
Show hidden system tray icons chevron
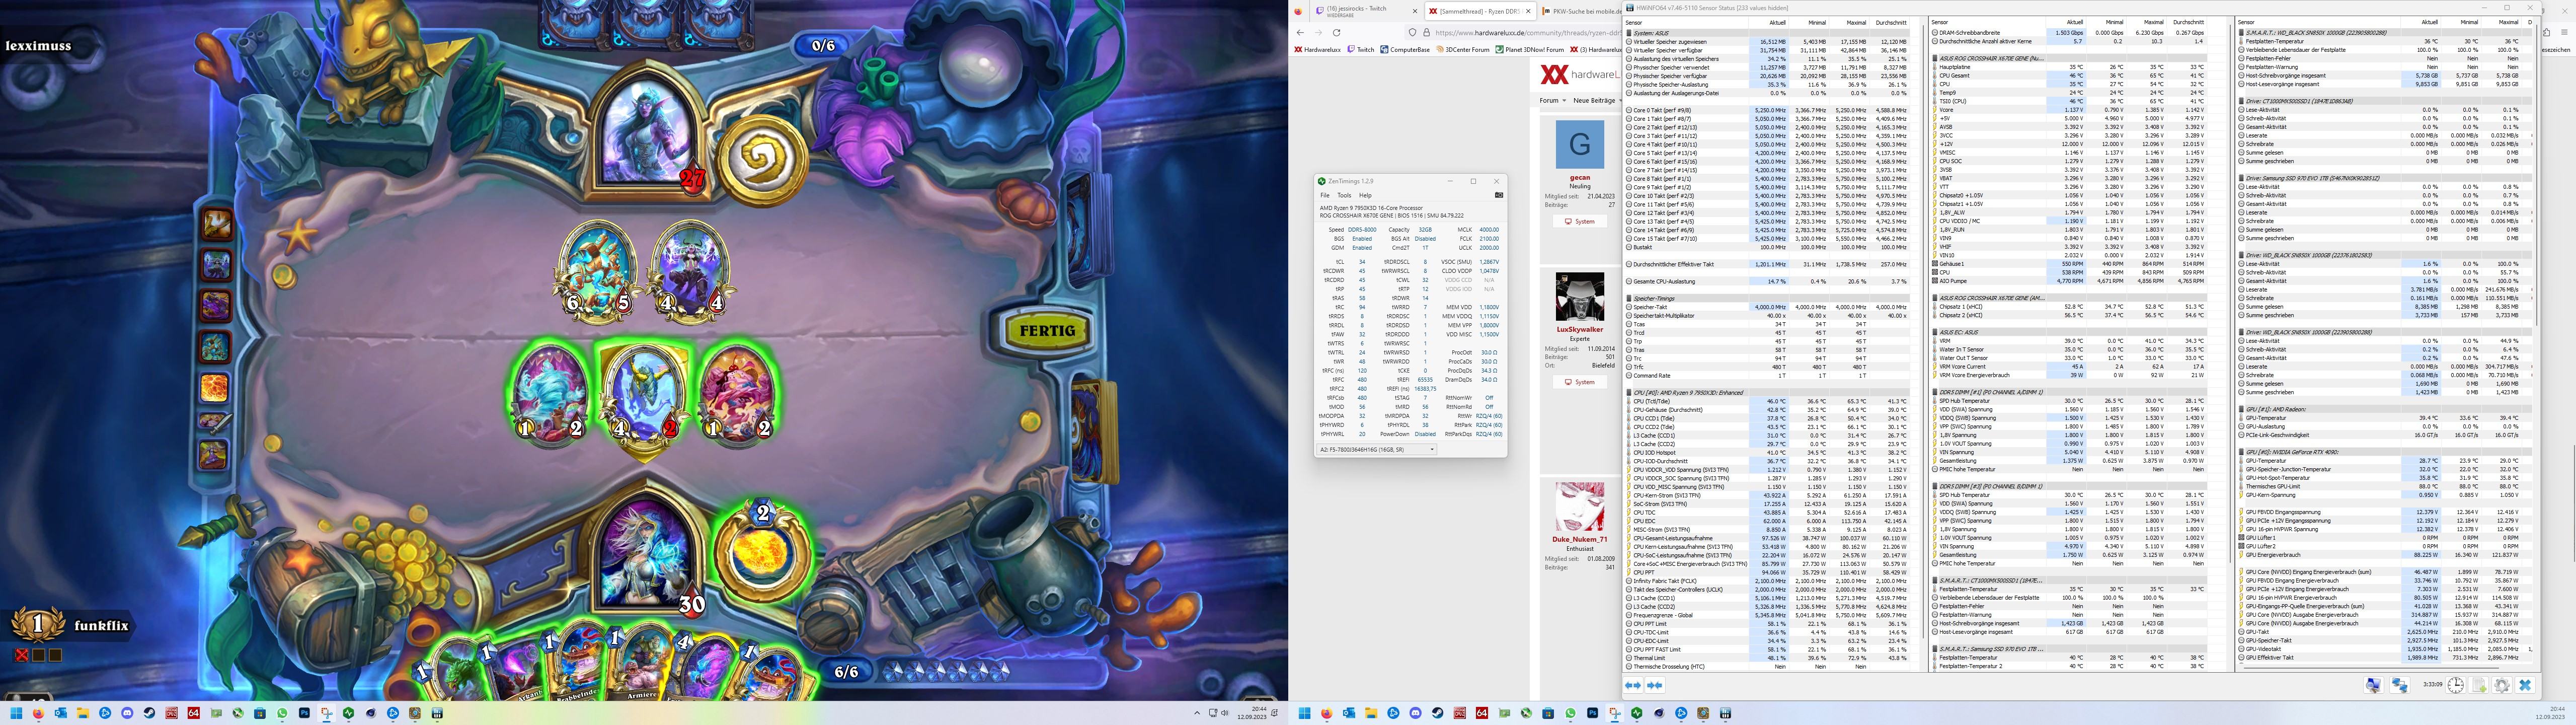click(1197, 713)
